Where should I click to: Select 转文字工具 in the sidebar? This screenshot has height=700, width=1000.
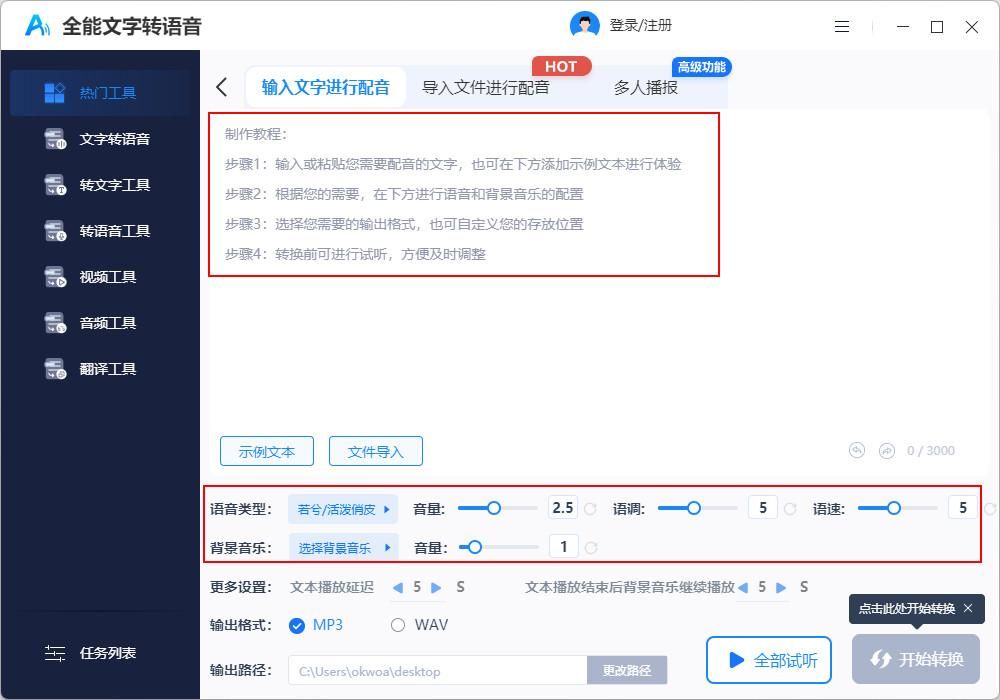click(100, 185)
